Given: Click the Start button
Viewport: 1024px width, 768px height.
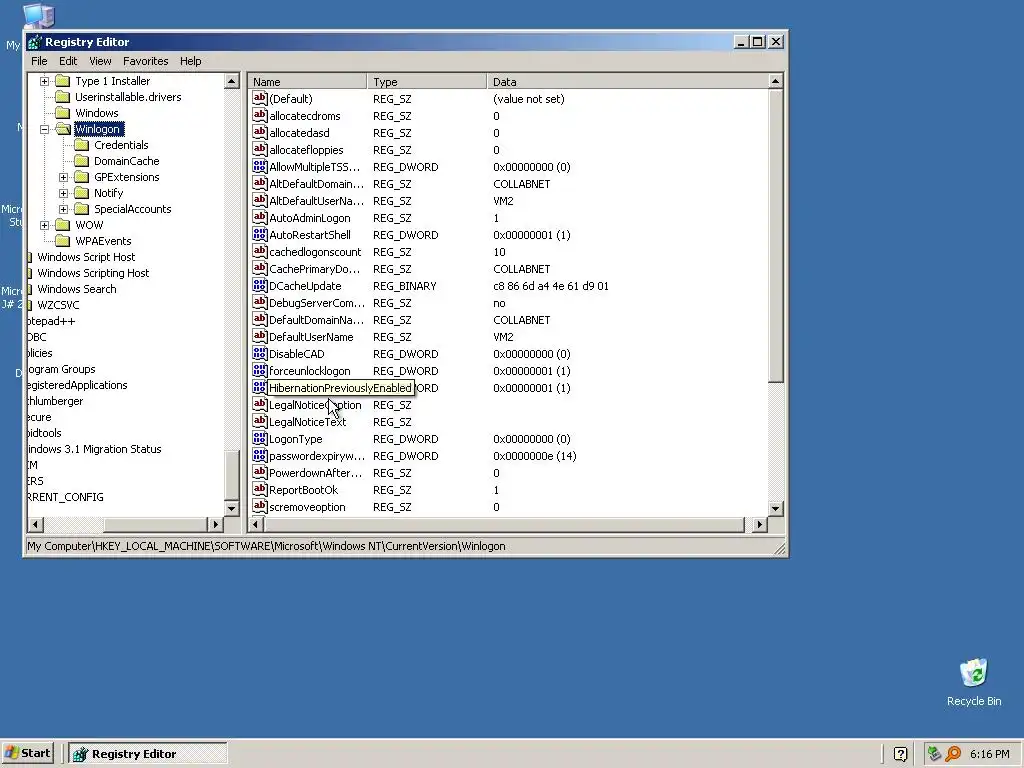Looking at the screenshot, I should 27,754.
